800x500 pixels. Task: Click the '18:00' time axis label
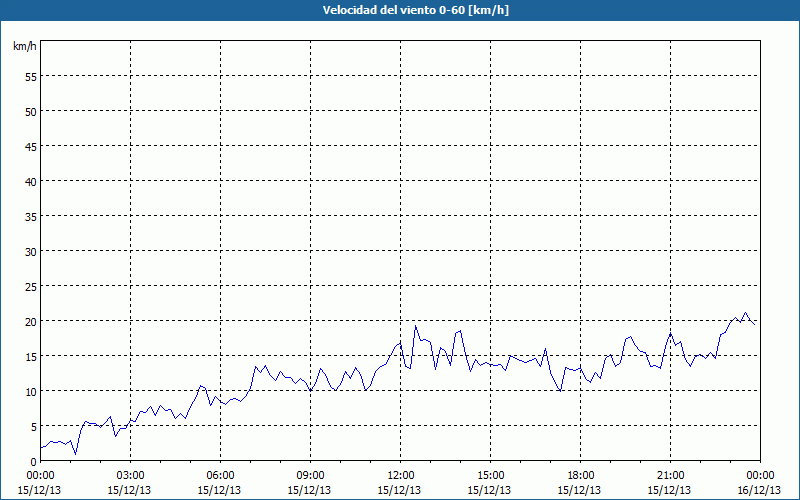tap(581, 475)
